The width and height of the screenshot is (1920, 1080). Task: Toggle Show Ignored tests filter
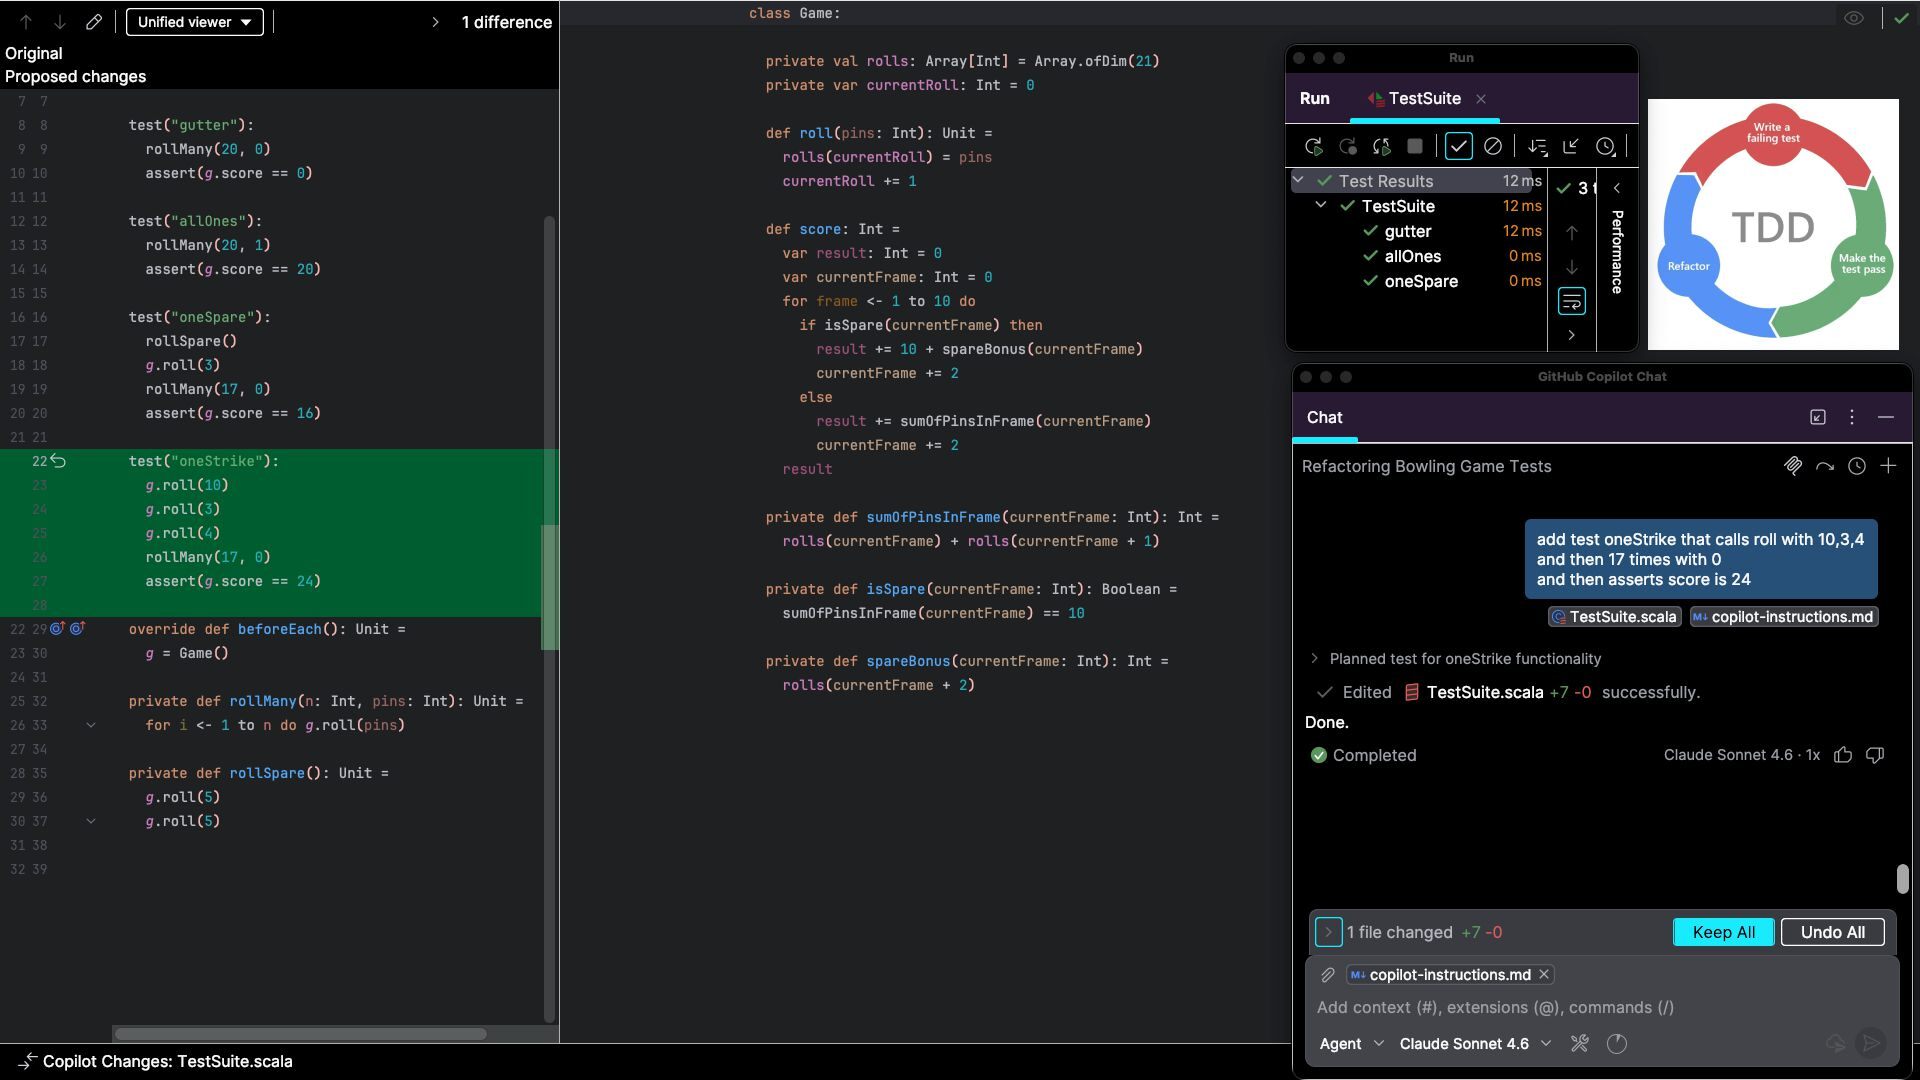[x=1492, y=147]
